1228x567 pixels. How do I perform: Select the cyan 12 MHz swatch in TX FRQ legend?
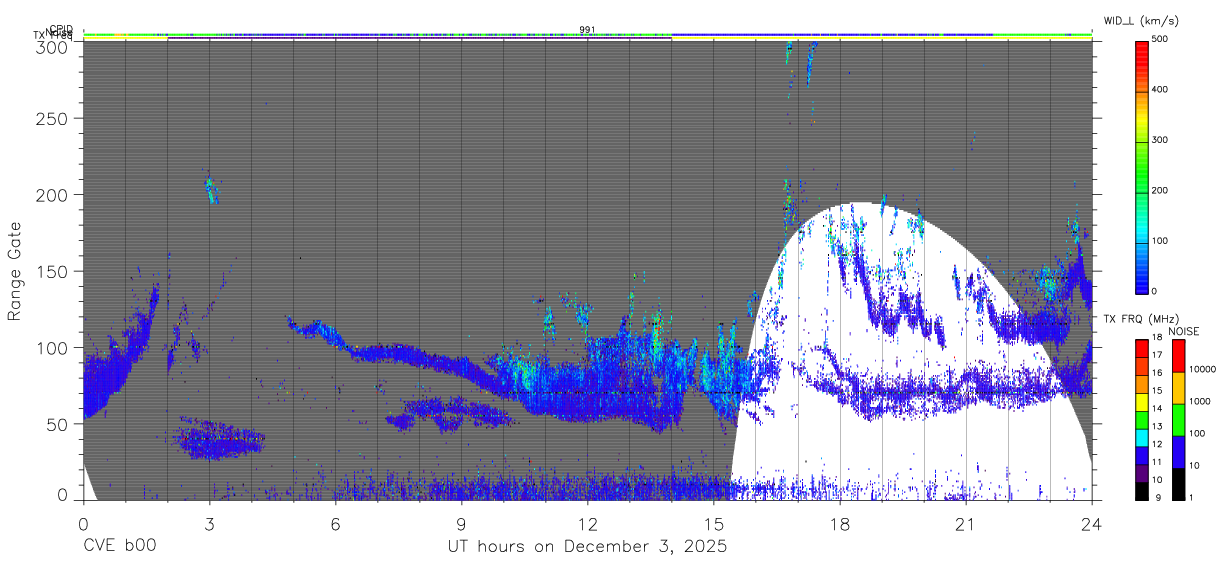[x=1142, y=438]
